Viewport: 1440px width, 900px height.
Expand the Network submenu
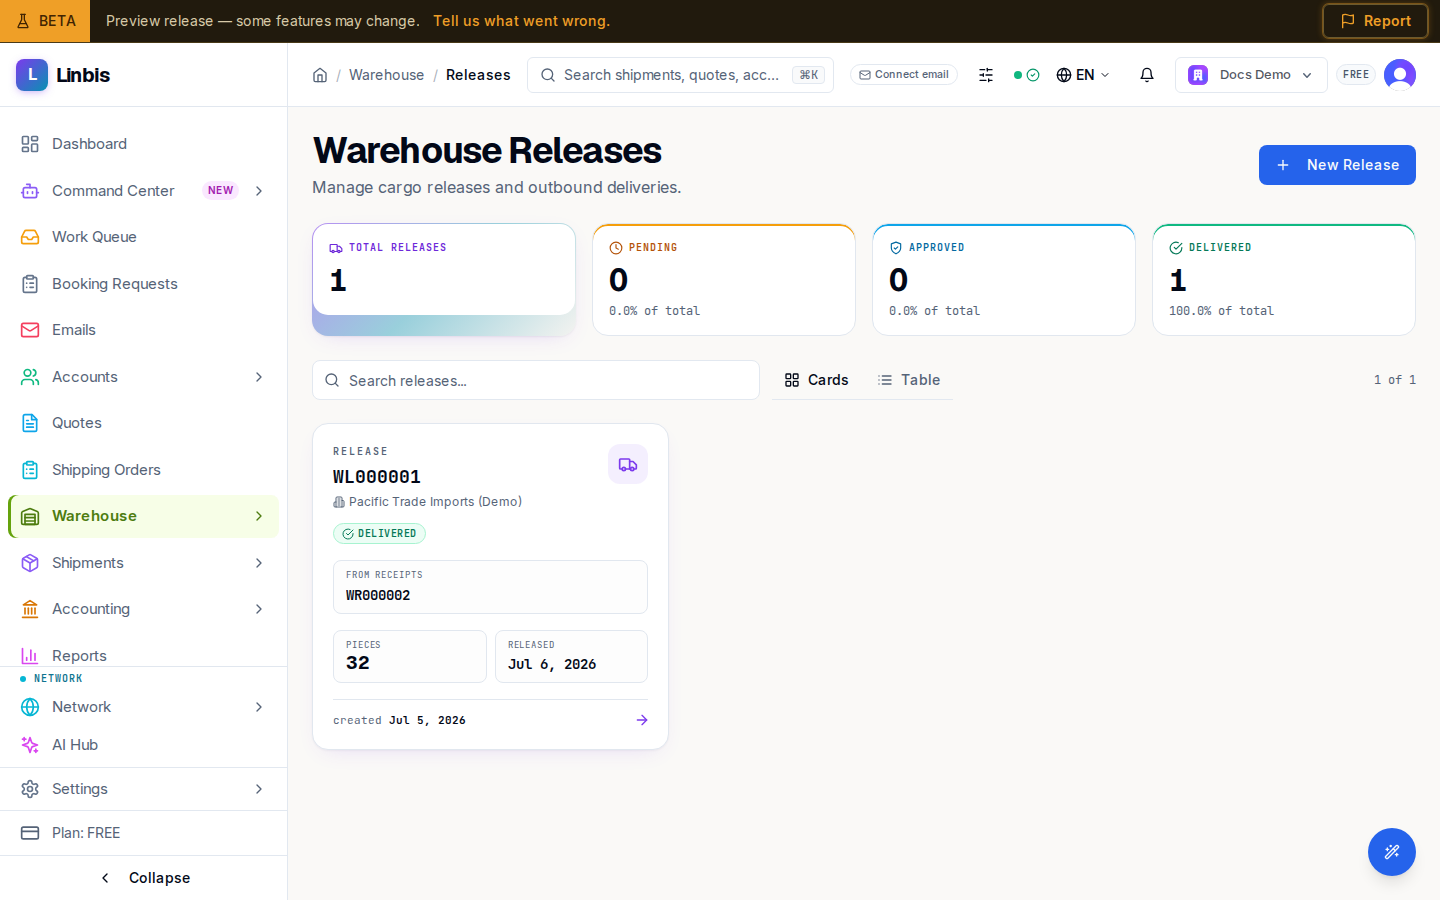click(259, 707)
